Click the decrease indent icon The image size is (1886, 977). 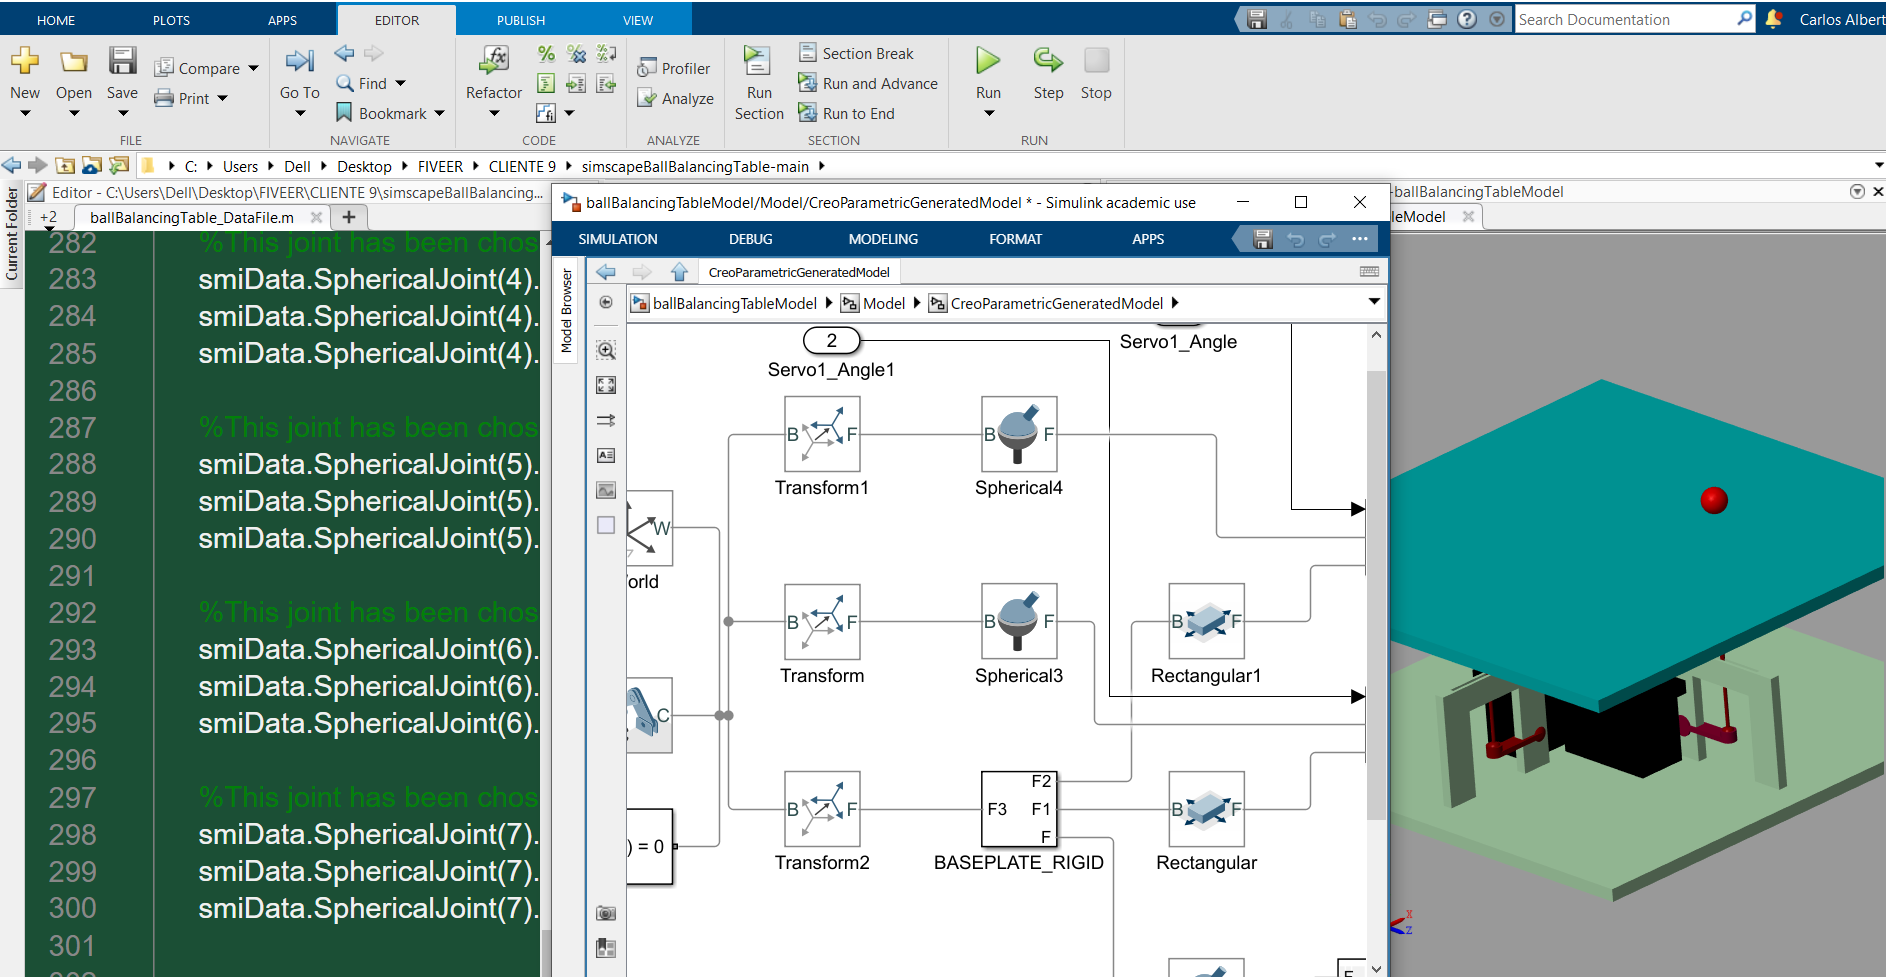pos(606,84)
